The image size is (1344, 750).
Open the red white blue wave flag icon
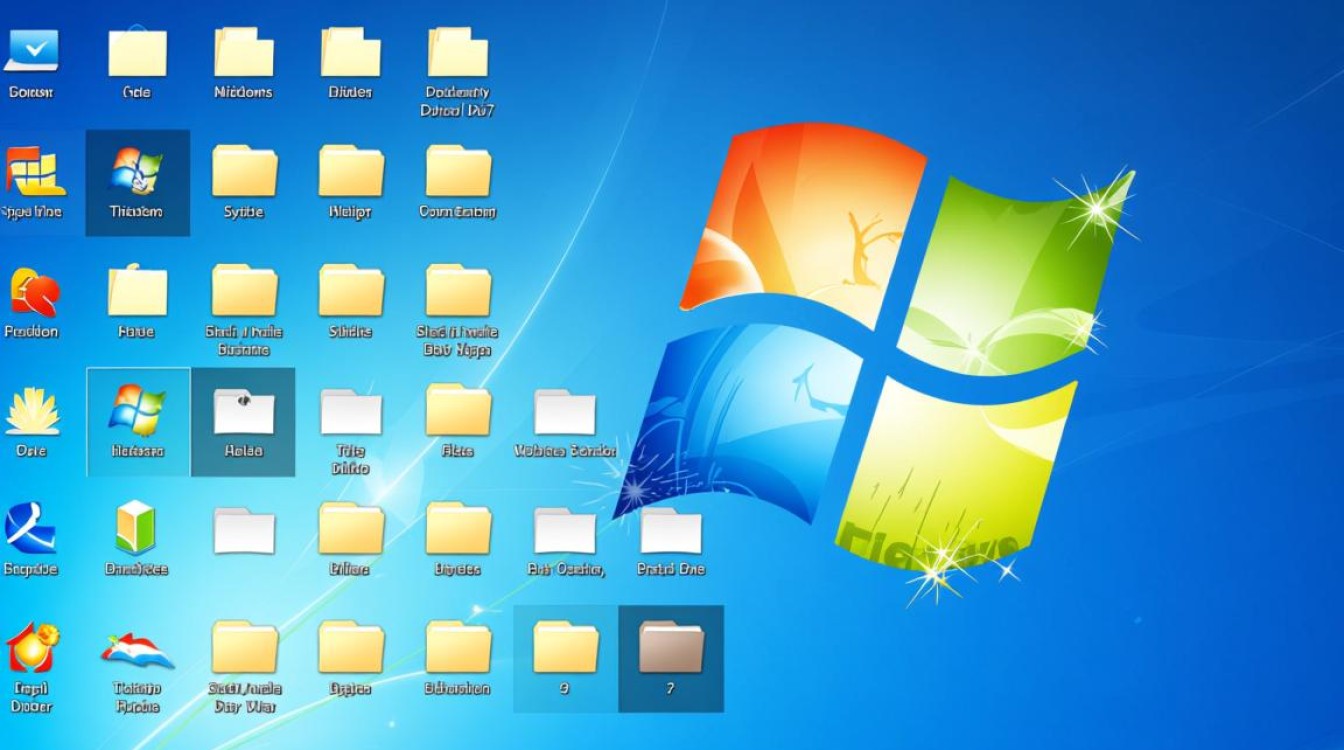(137, 650)
